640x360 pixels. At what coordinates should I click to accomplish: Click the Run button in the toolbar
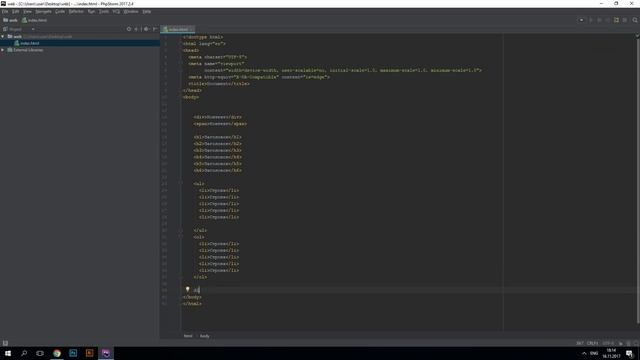(591, 20)
